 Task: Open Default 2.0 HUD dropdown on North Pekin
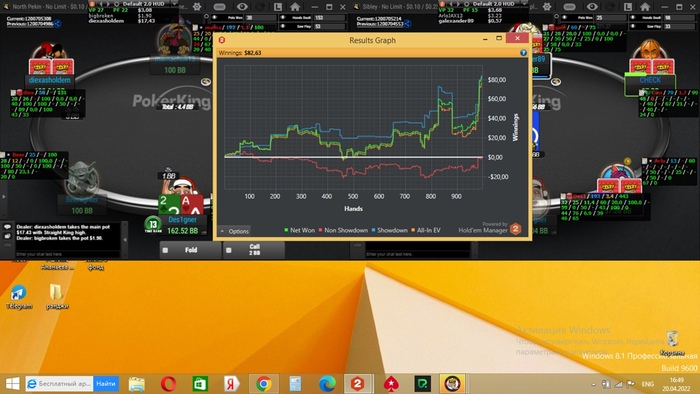pos(175,4)
